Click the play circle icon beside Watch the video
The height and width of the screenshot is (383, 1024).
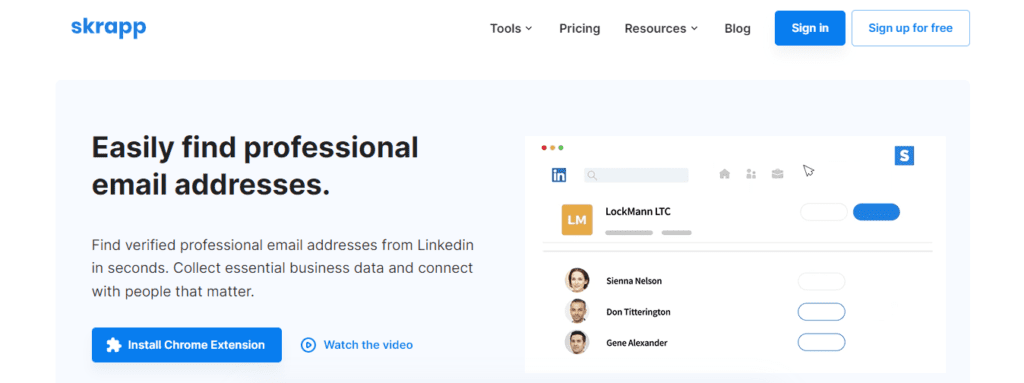[x=308, y=345]
